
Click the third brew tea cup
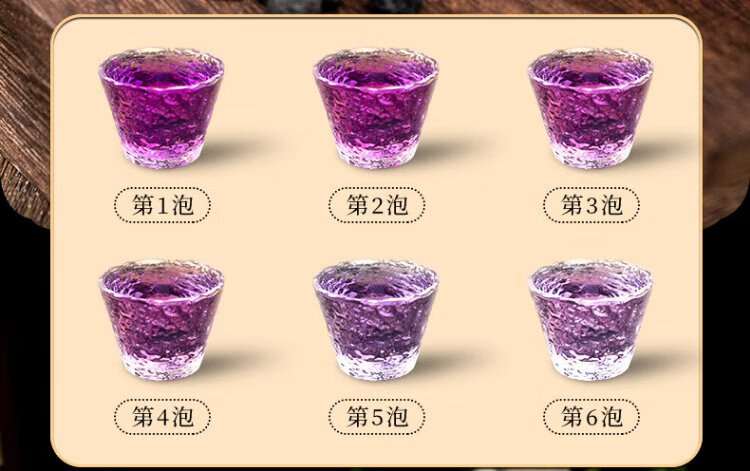[591, 107]
